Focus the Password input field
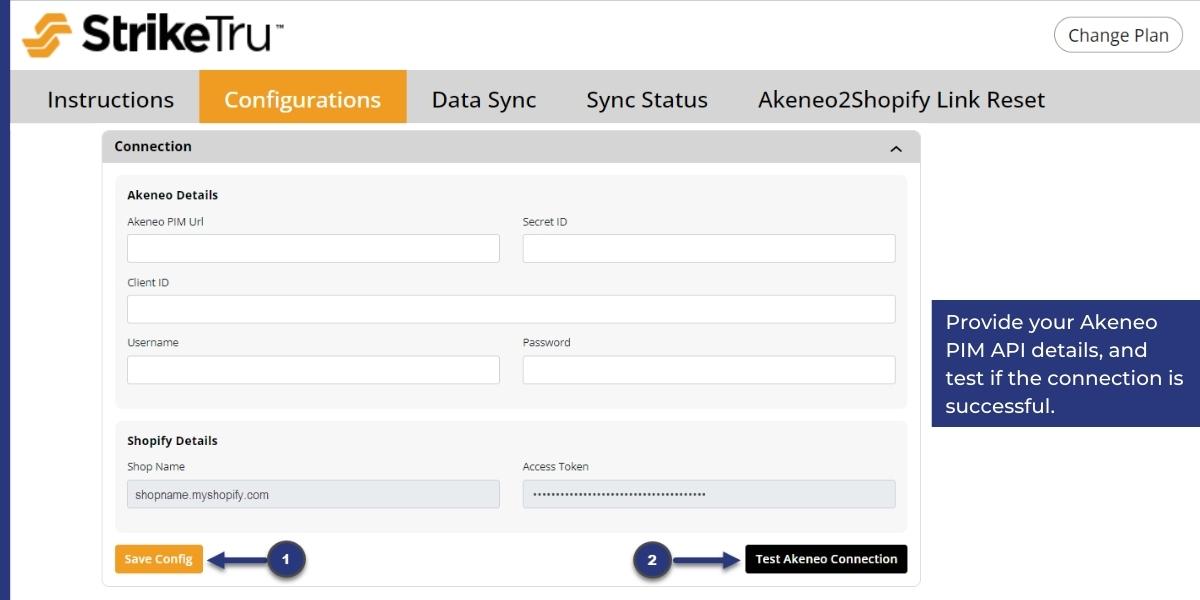 [709, 370]
